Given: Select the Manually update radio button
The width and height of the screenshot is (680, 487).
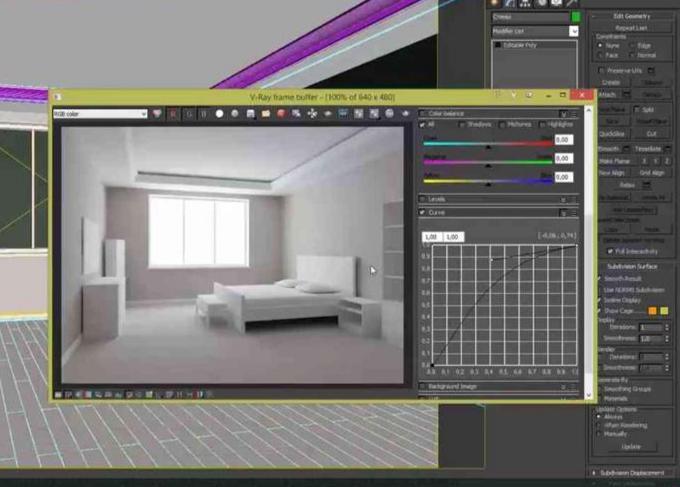Looking at the screenshot, I should click(600, 435).
